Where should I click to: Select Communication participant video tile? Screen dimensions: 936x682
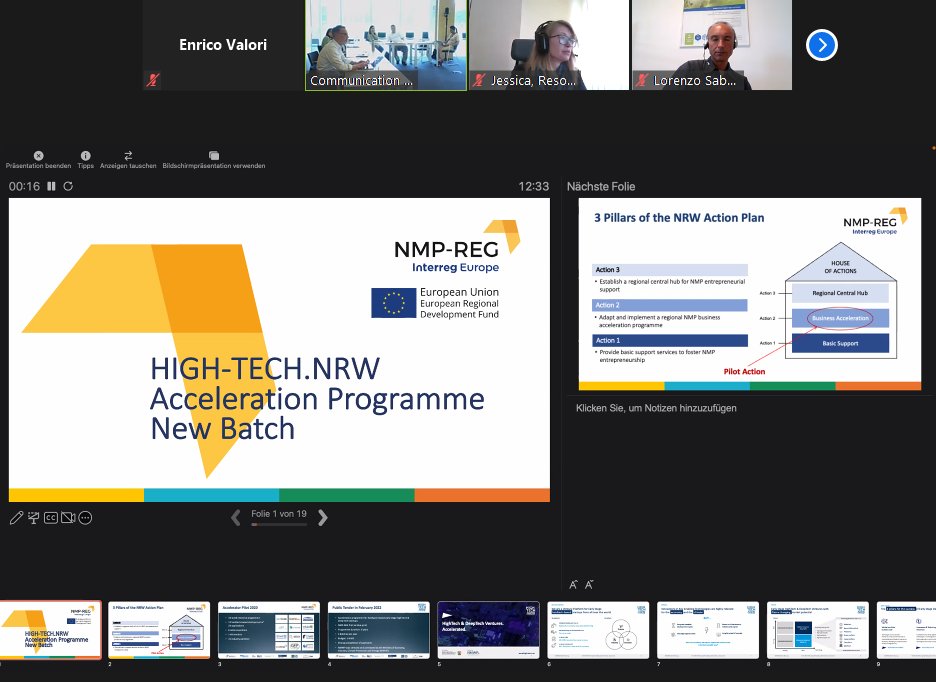click(x=386, y=45)
